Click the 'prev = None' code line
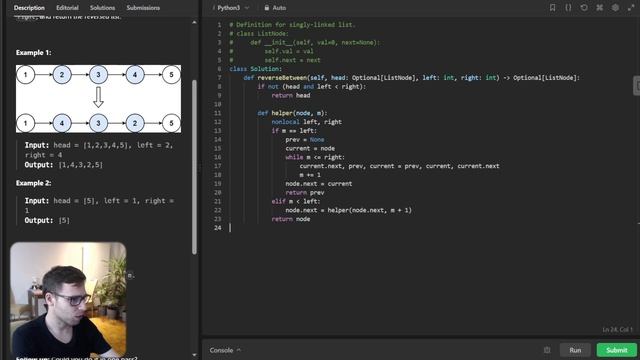640x360 pixels. point(305,140)
